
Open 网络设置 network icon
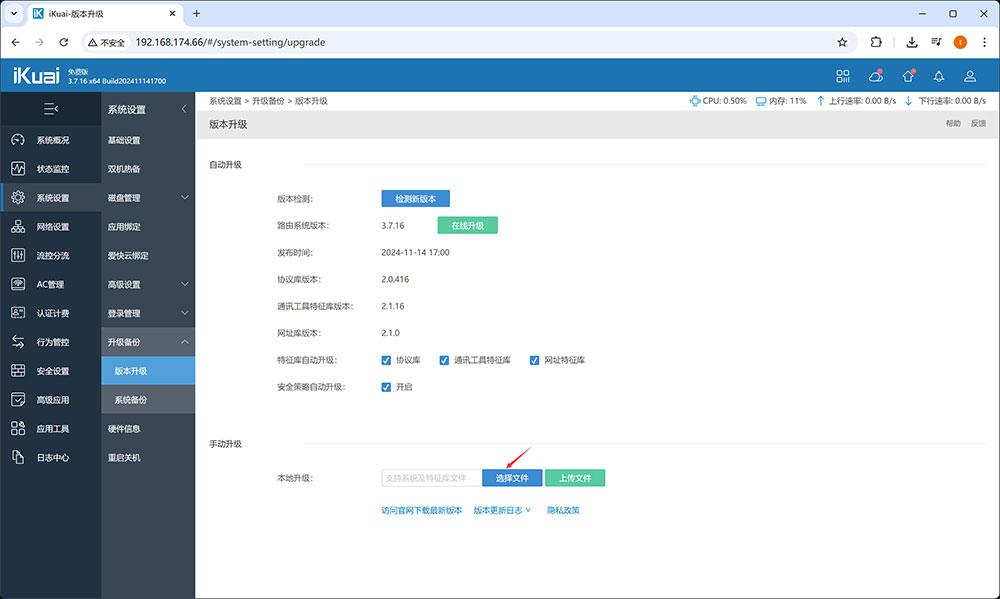(x=18, y=226)
